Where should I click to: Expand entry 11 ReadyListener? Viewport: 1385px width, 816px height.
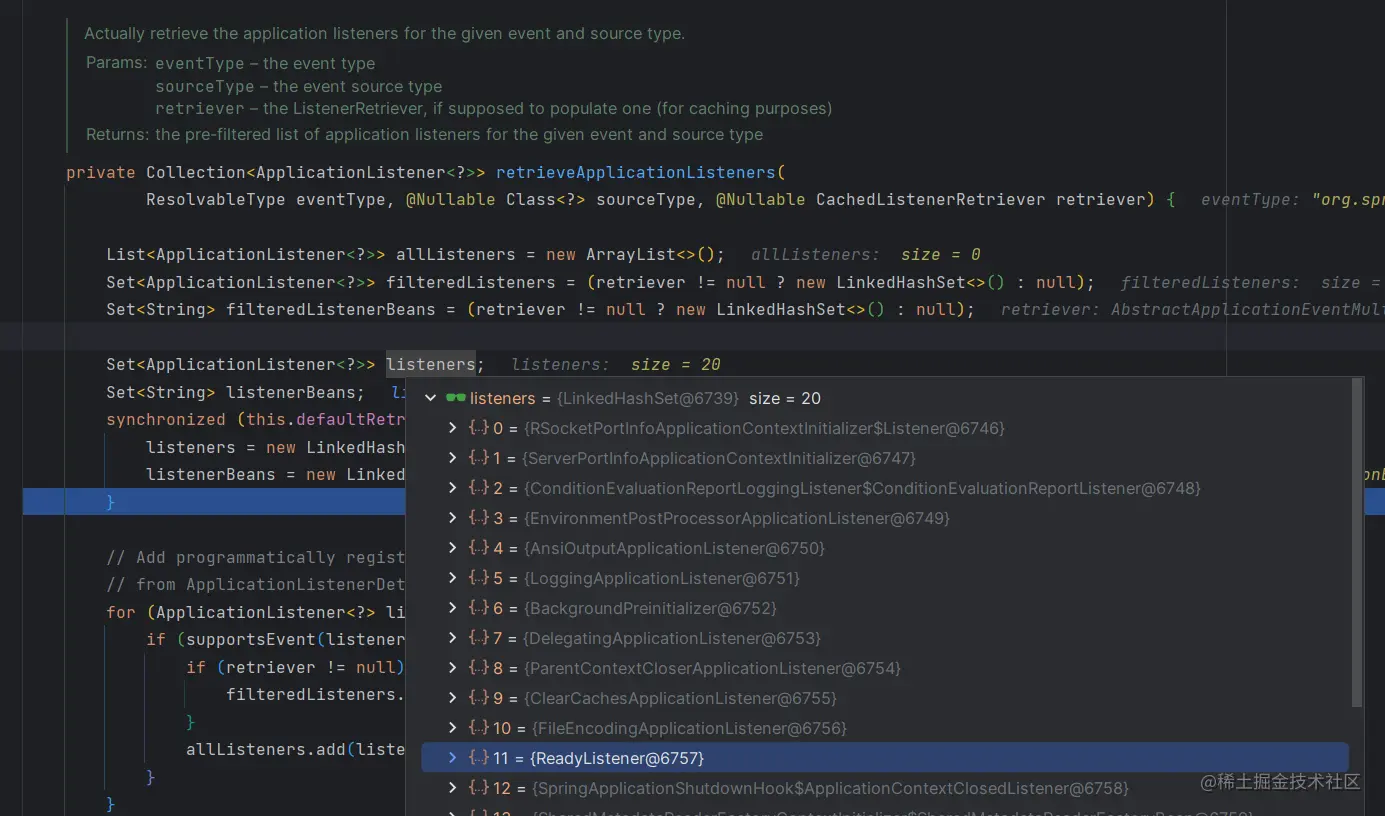click(x=452, y=758)
